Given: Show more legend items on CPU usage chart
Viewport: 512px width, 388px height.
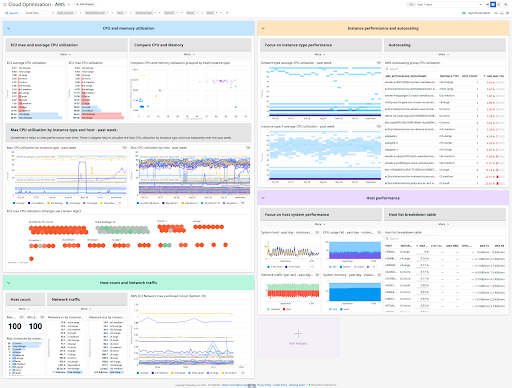Looking at the screenshot, I should (374, 267).
